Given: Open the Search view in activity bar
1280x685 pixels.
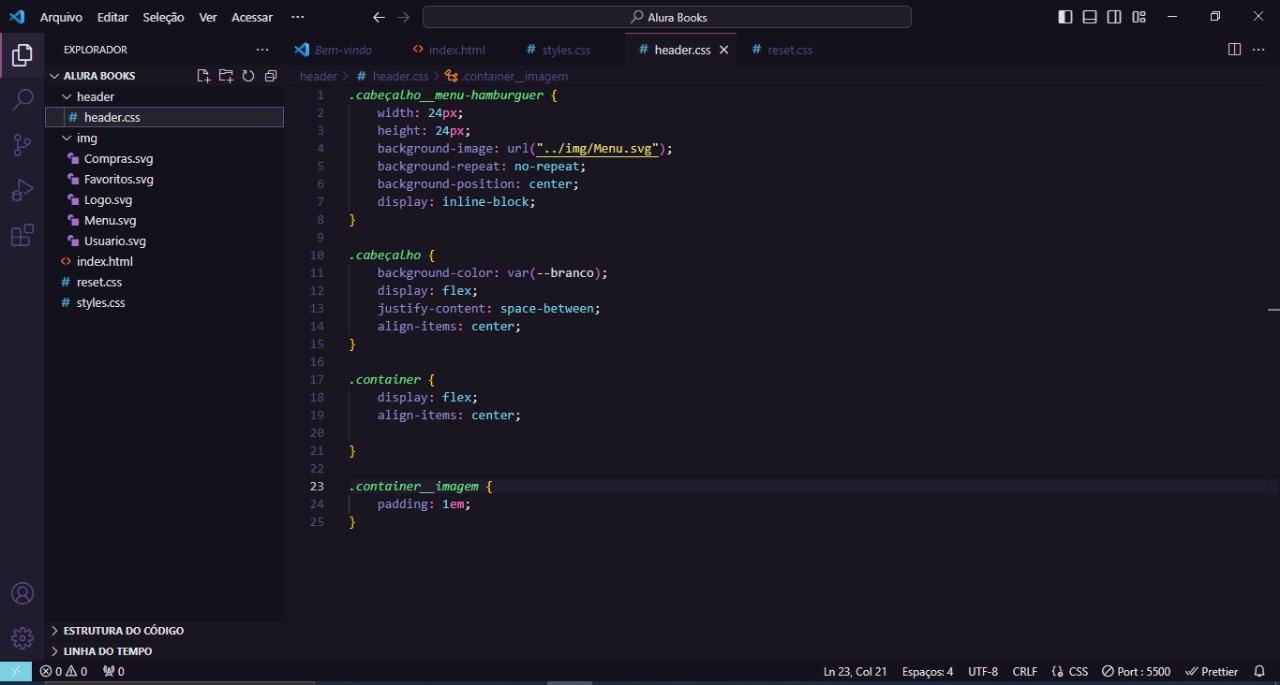Looking at the screenshot, I should point(22,100).
